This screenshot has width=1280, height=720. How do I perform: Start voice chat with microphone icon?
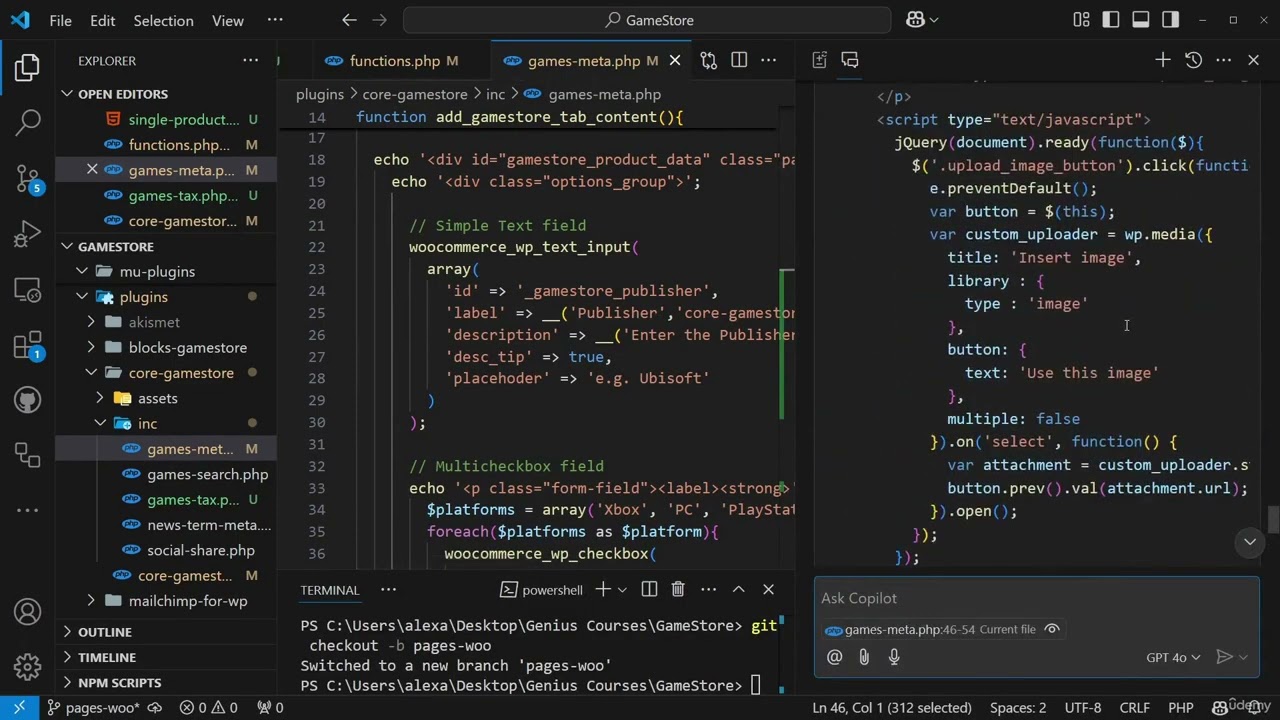click(x=894, y=657)
